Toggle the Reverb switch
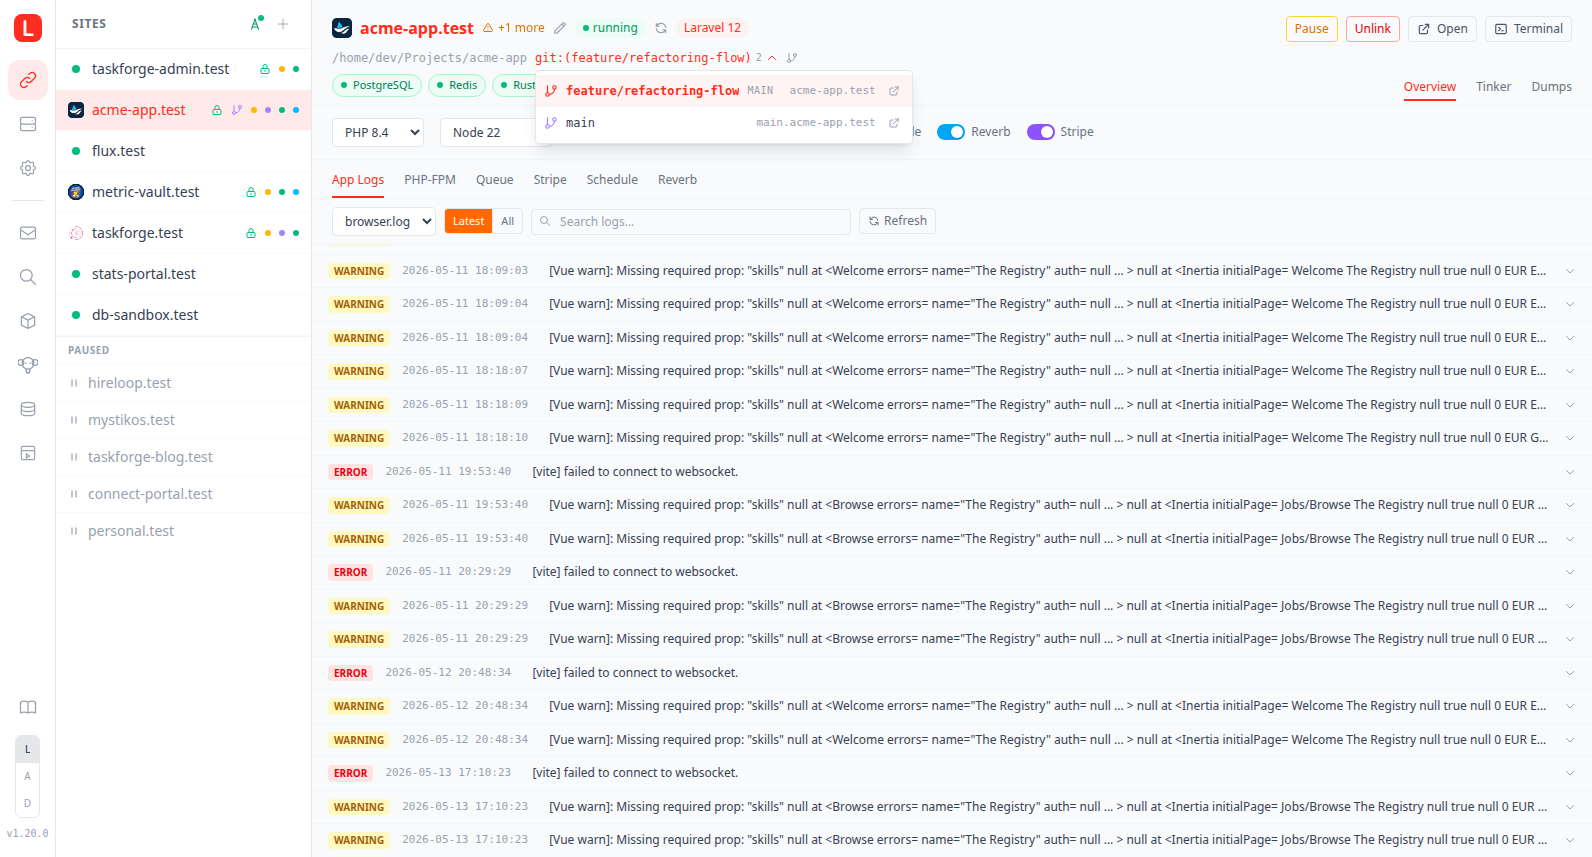This screenshot has height=857, width=1592. pyautogui.click(x=951, y=132)
